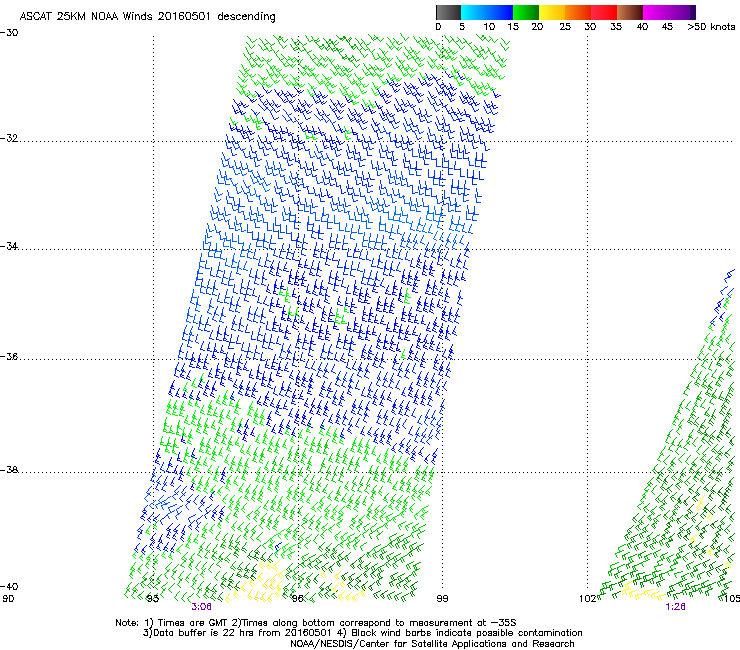The image size is (740, 650).
Task: Select the -40 latitude axis label
Action: point(9,586)
